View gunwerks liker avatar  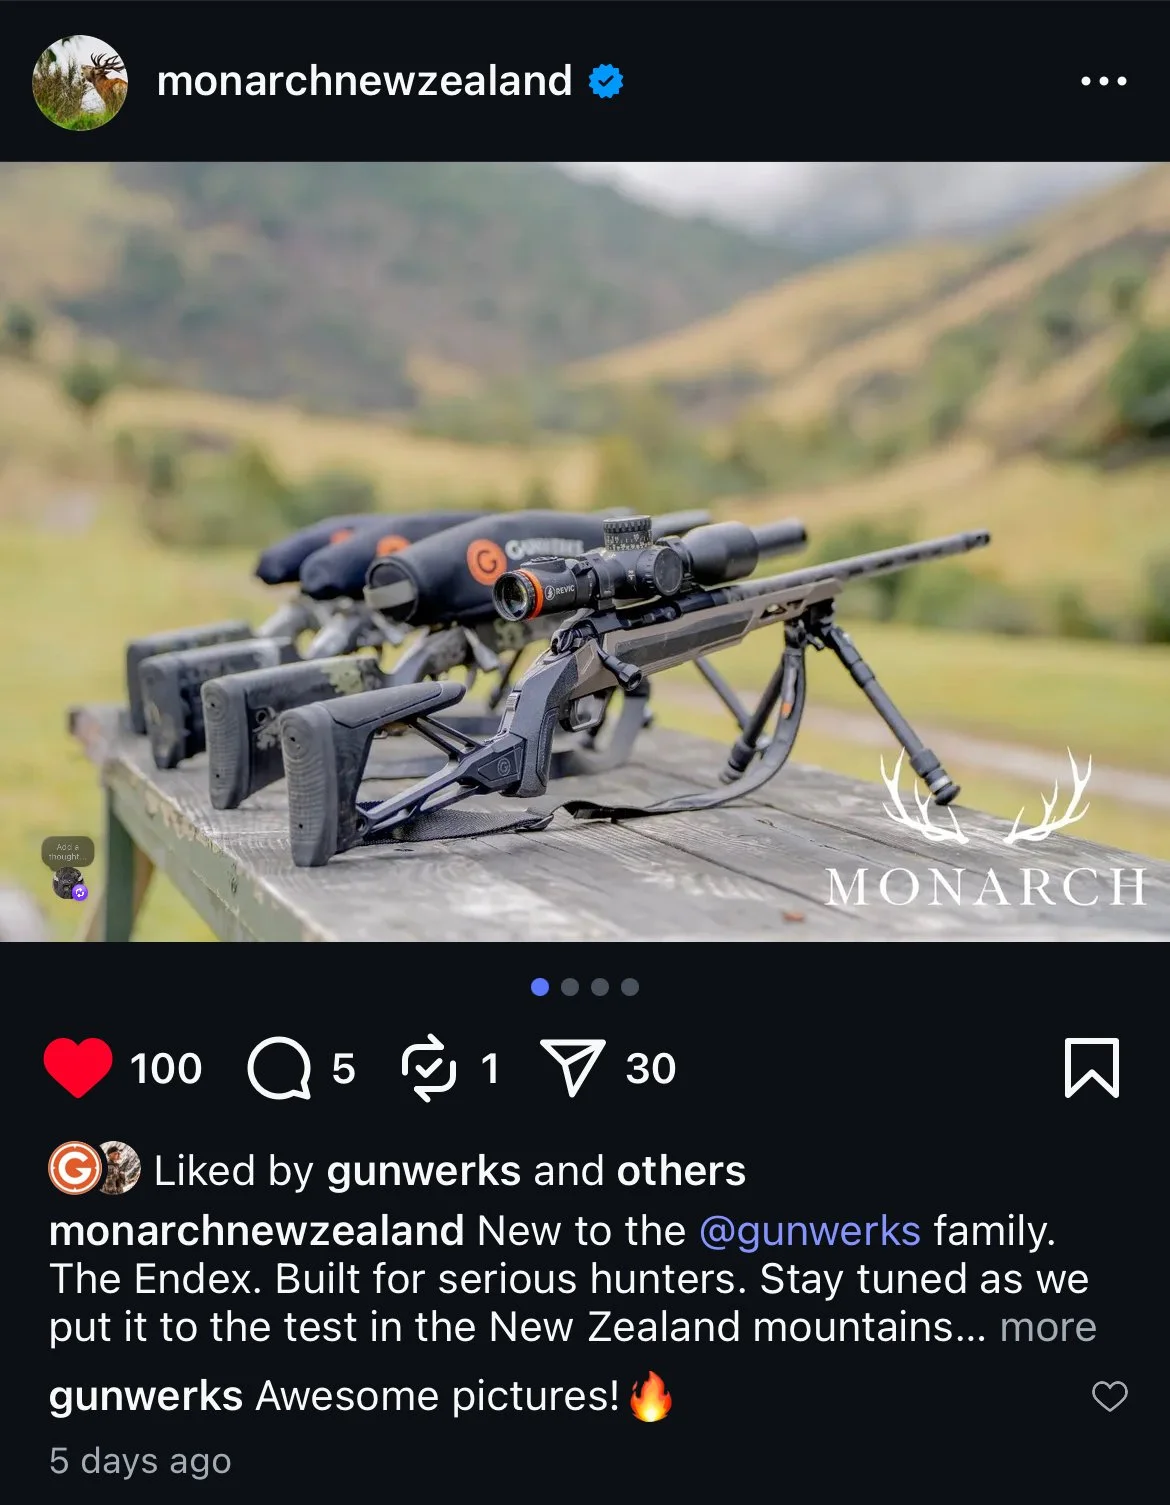76,1167
